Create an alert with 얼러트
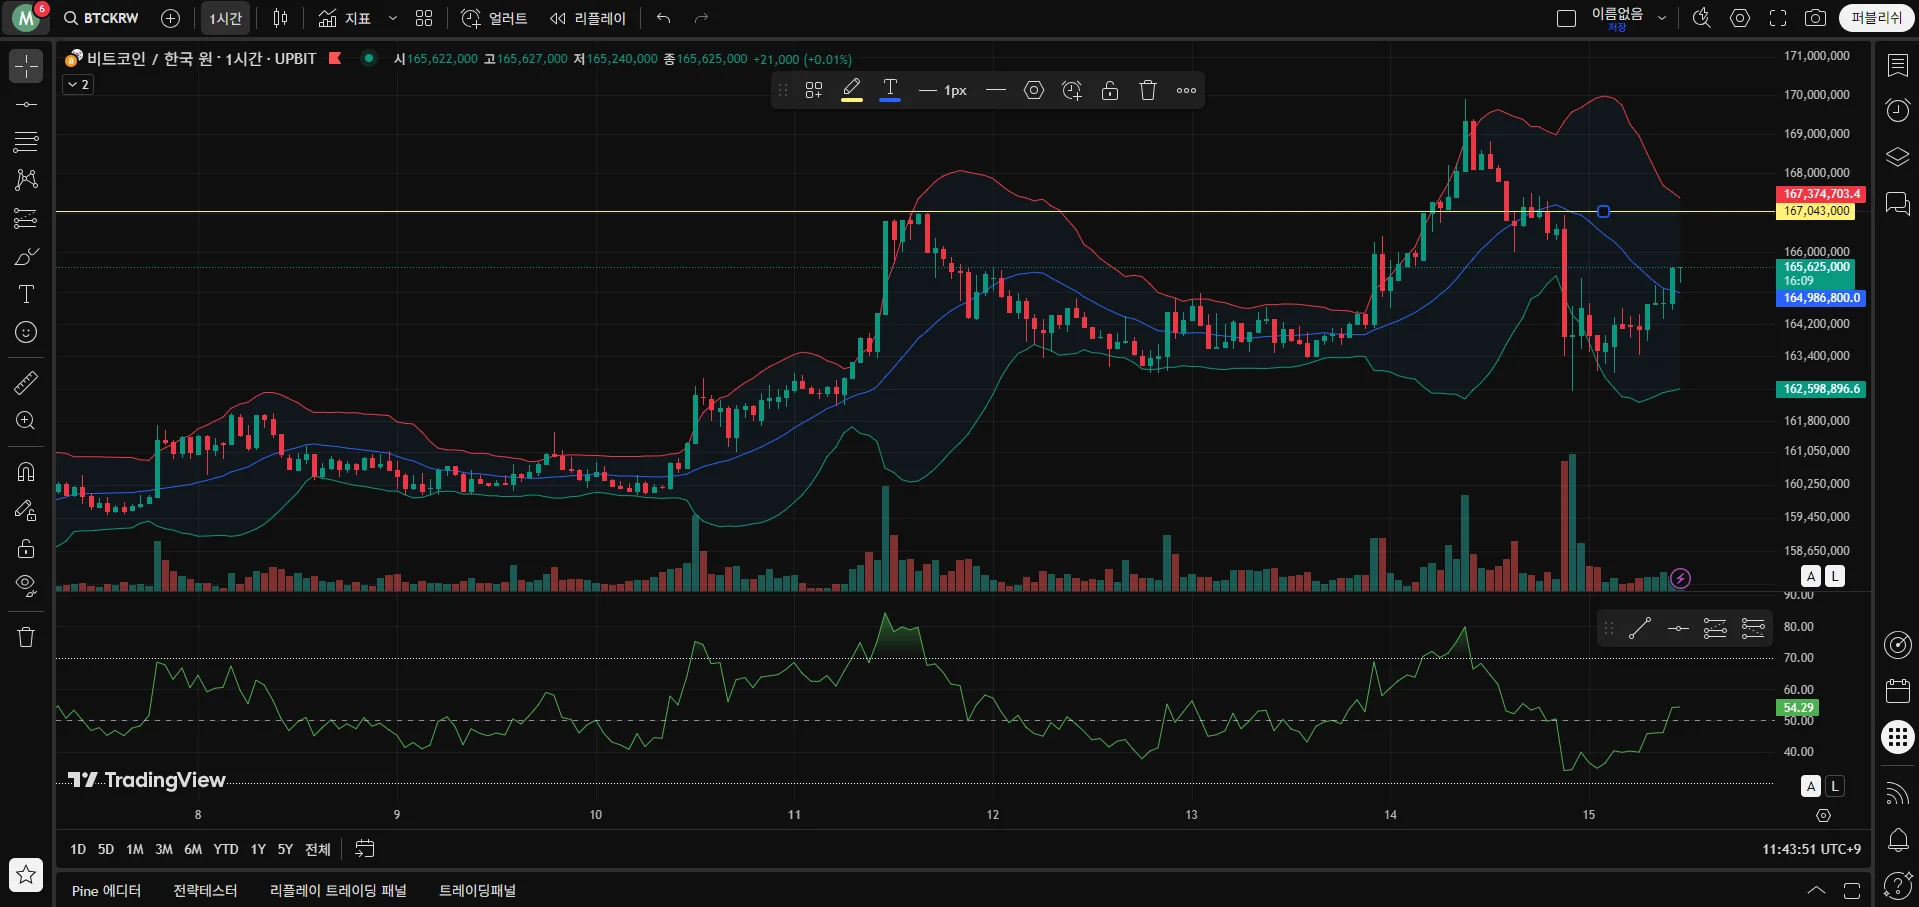 494,18
